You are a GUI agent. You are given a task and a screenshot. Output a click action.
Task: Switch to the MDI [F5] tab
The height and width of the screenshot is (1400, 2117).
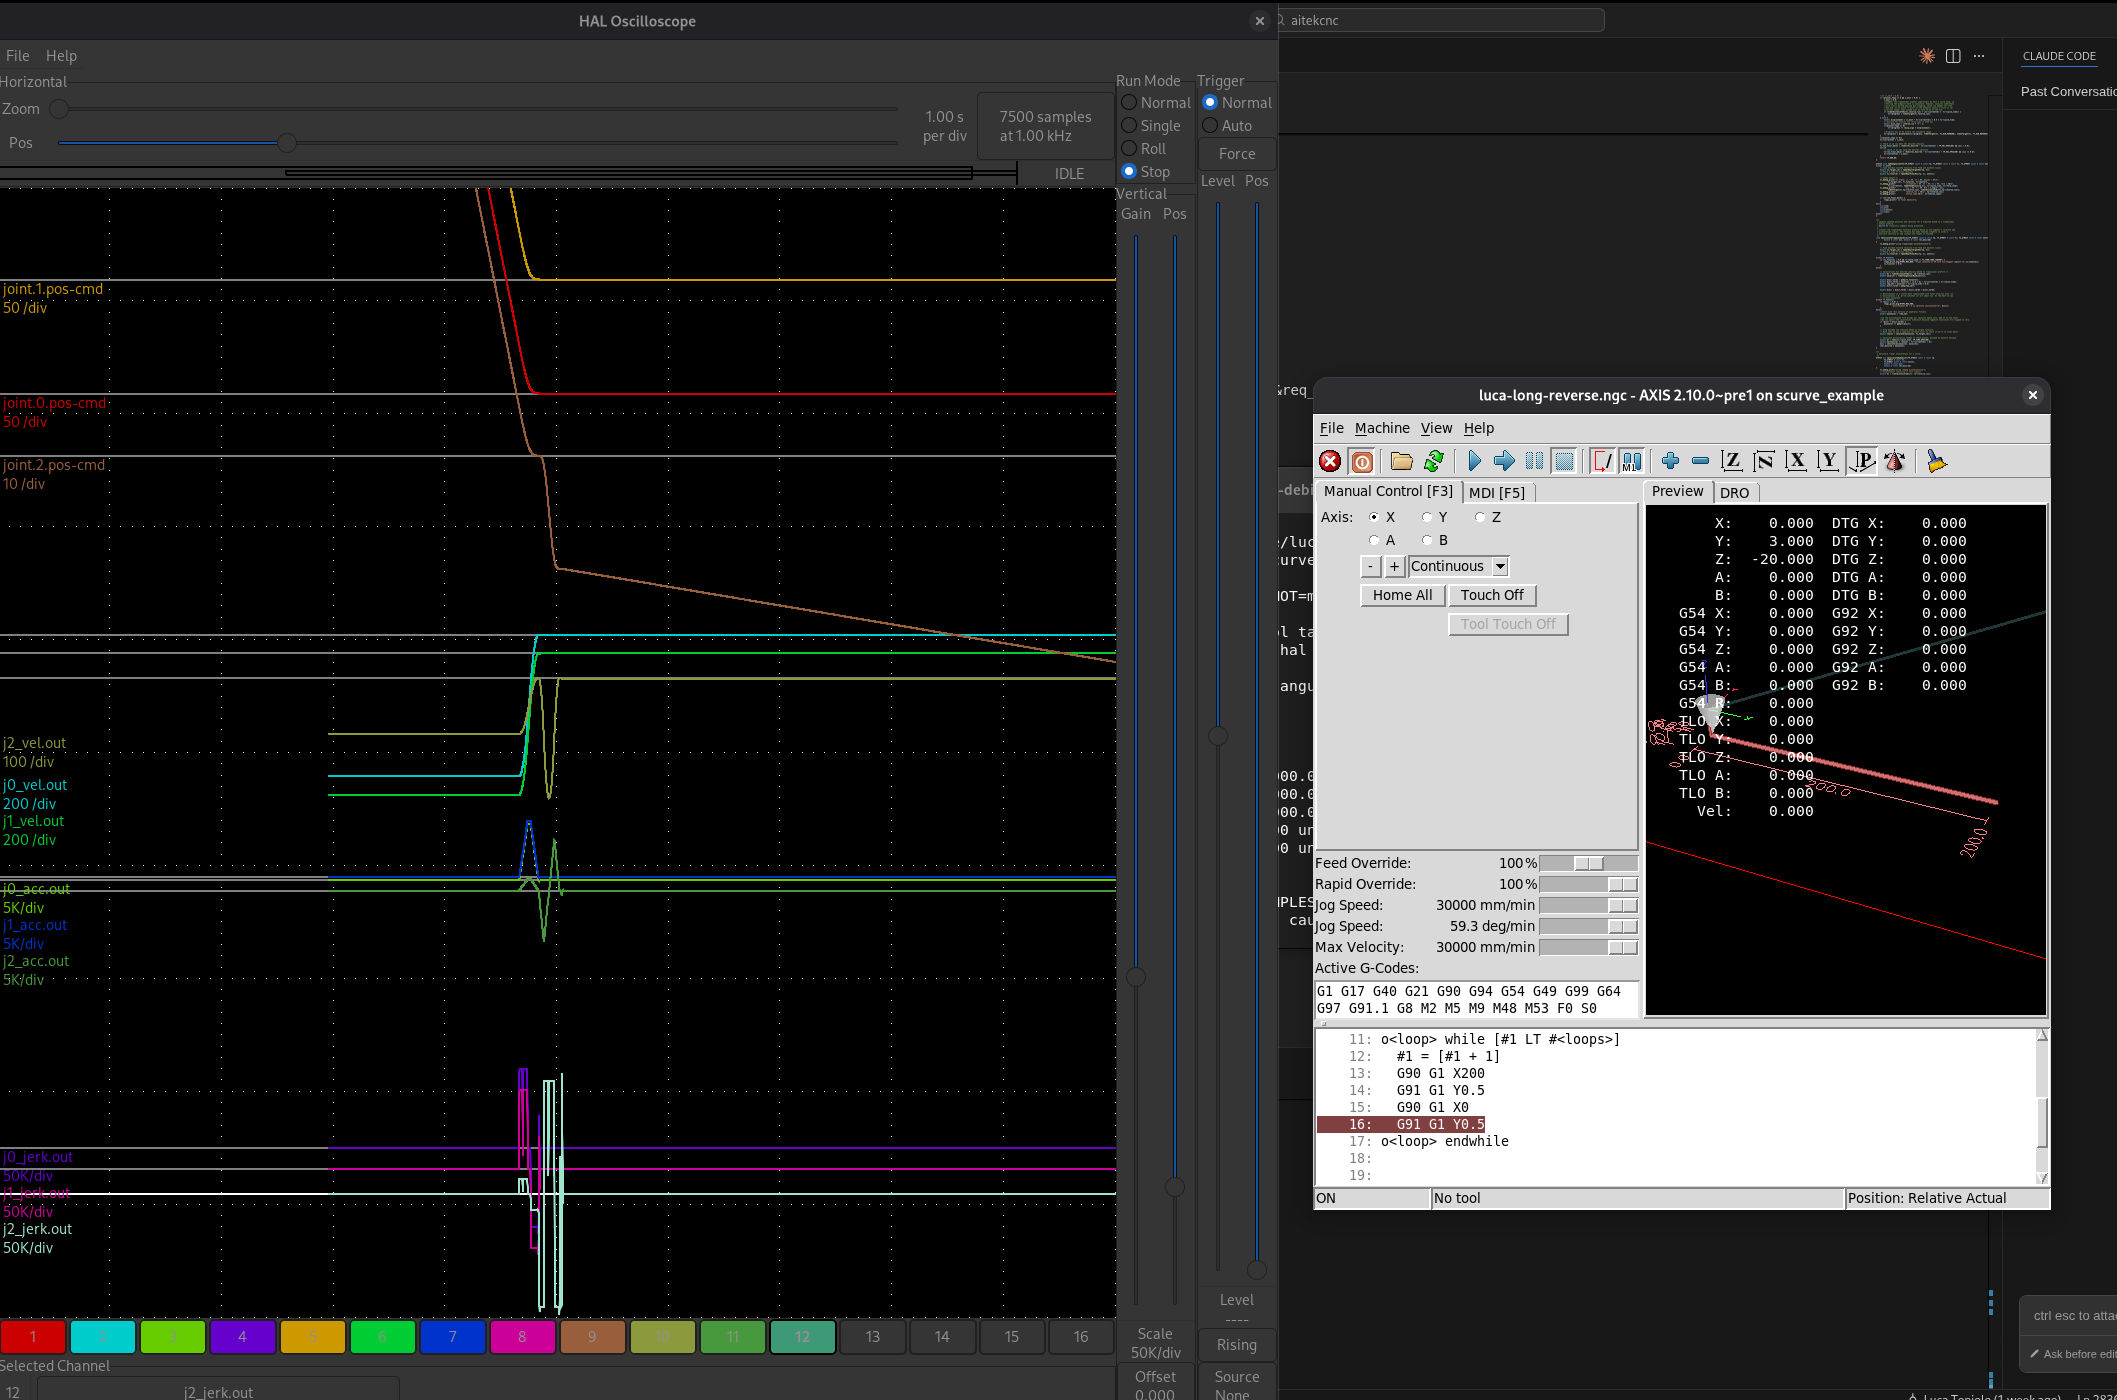pos(1496,492)
